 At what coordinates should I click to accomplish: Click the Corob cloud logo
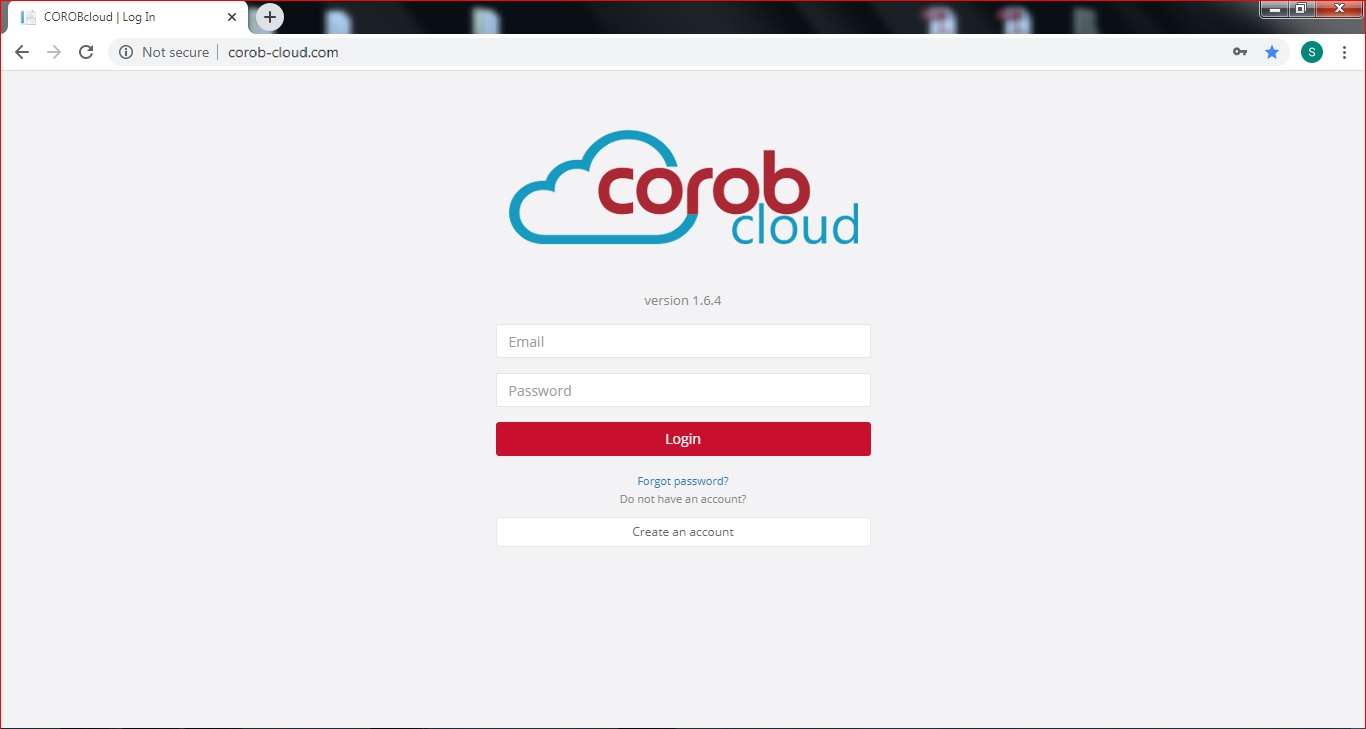(x=683, y=188)
